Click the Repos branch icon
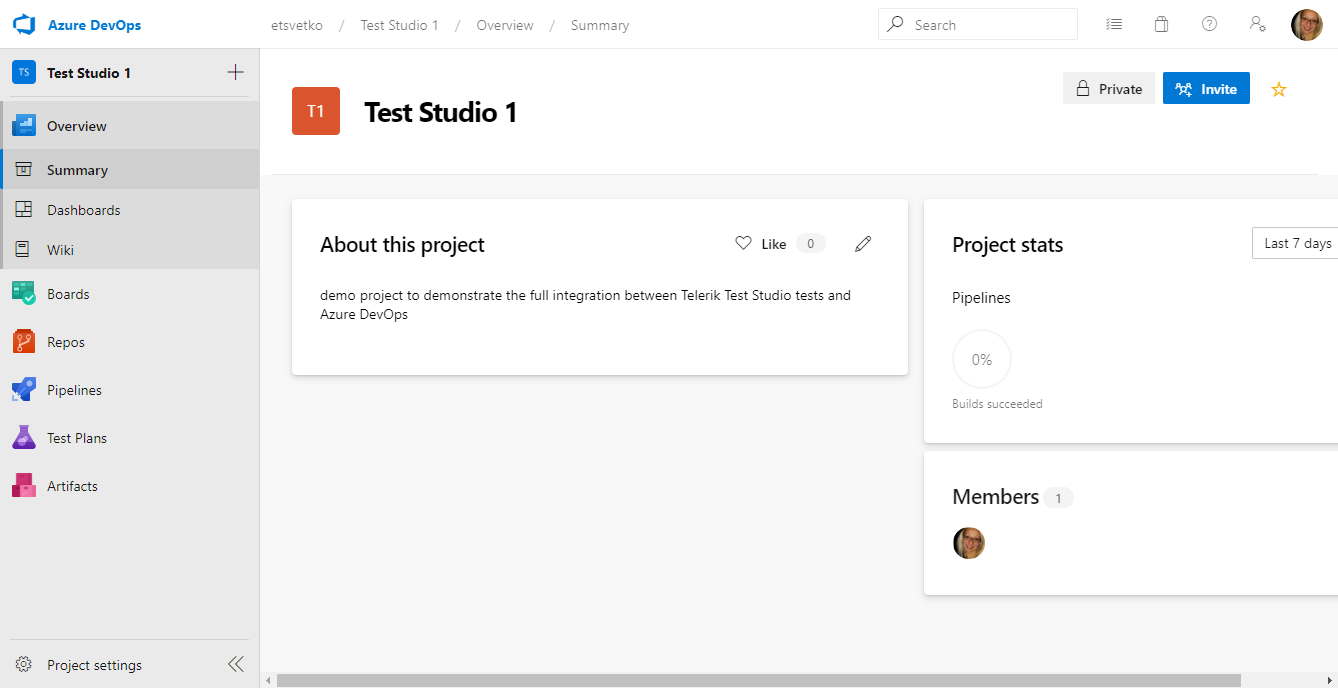This screenshot has width=1338, height=688. (x=24, y=342)
